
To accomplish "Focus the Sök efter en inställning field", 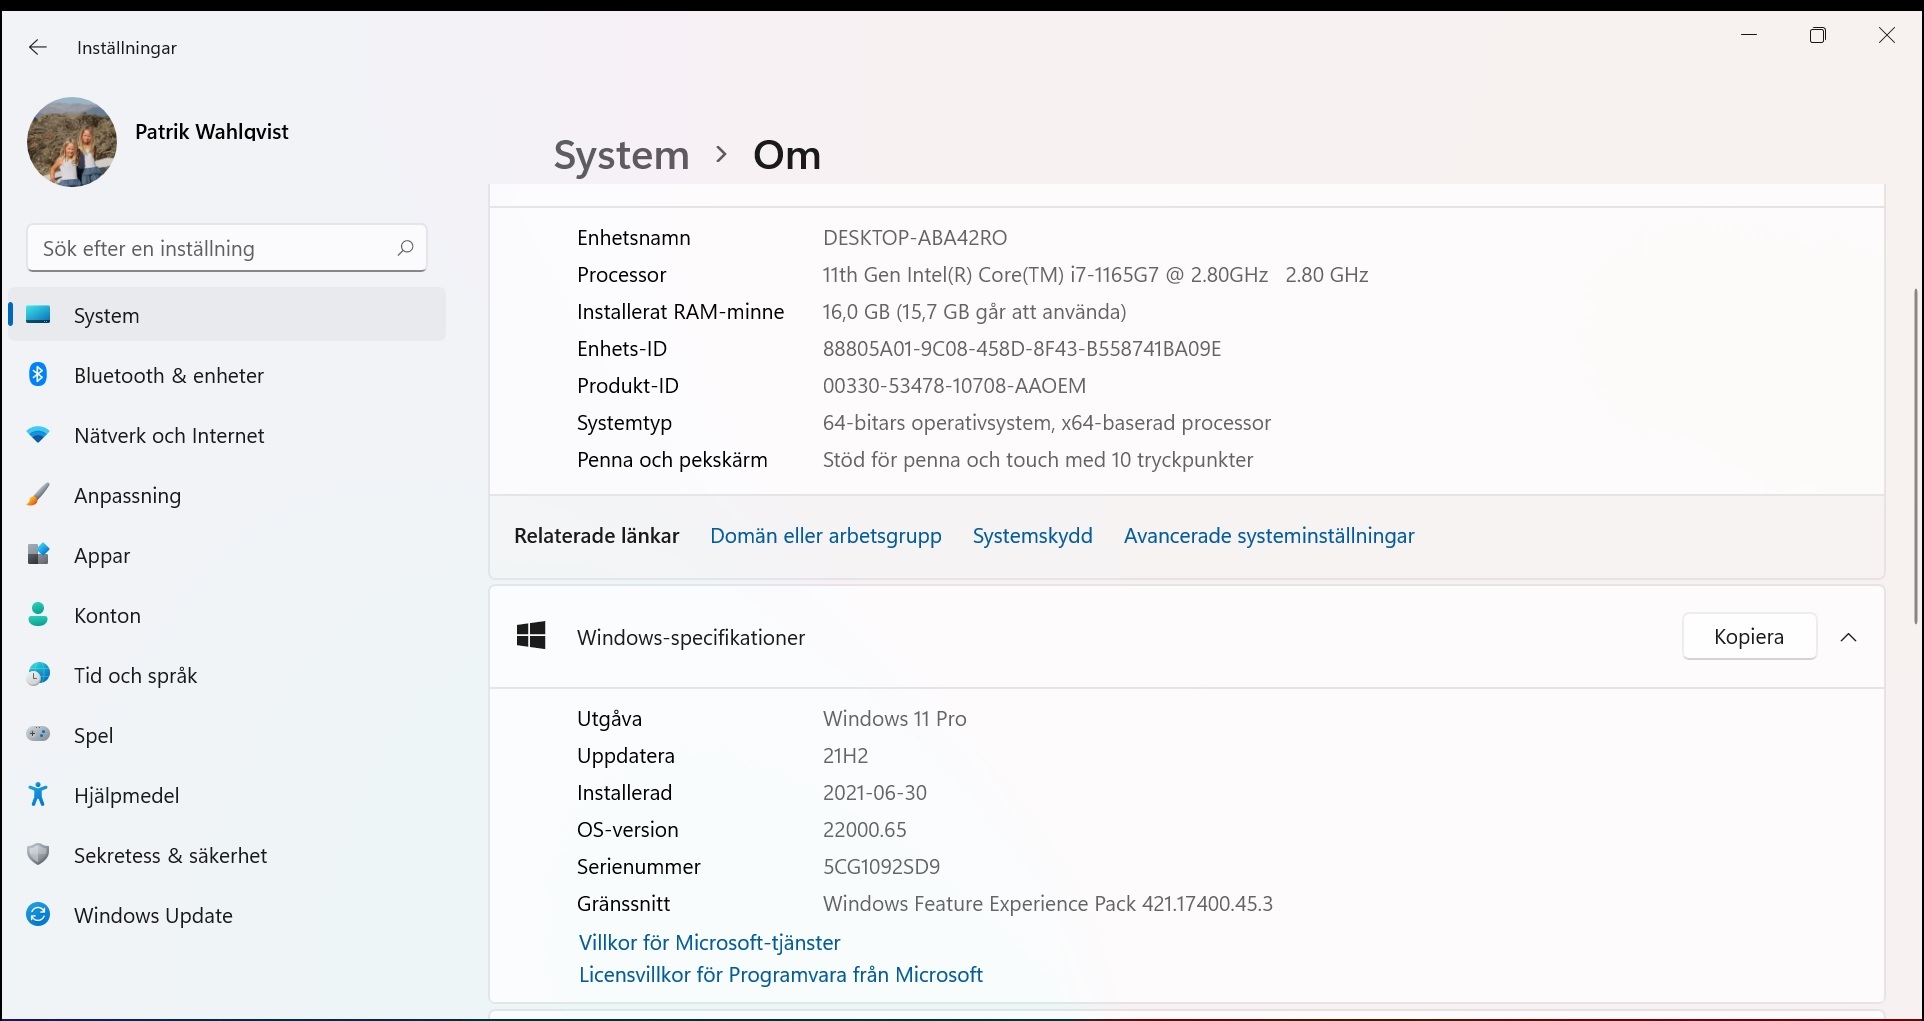I will [227, 248].
